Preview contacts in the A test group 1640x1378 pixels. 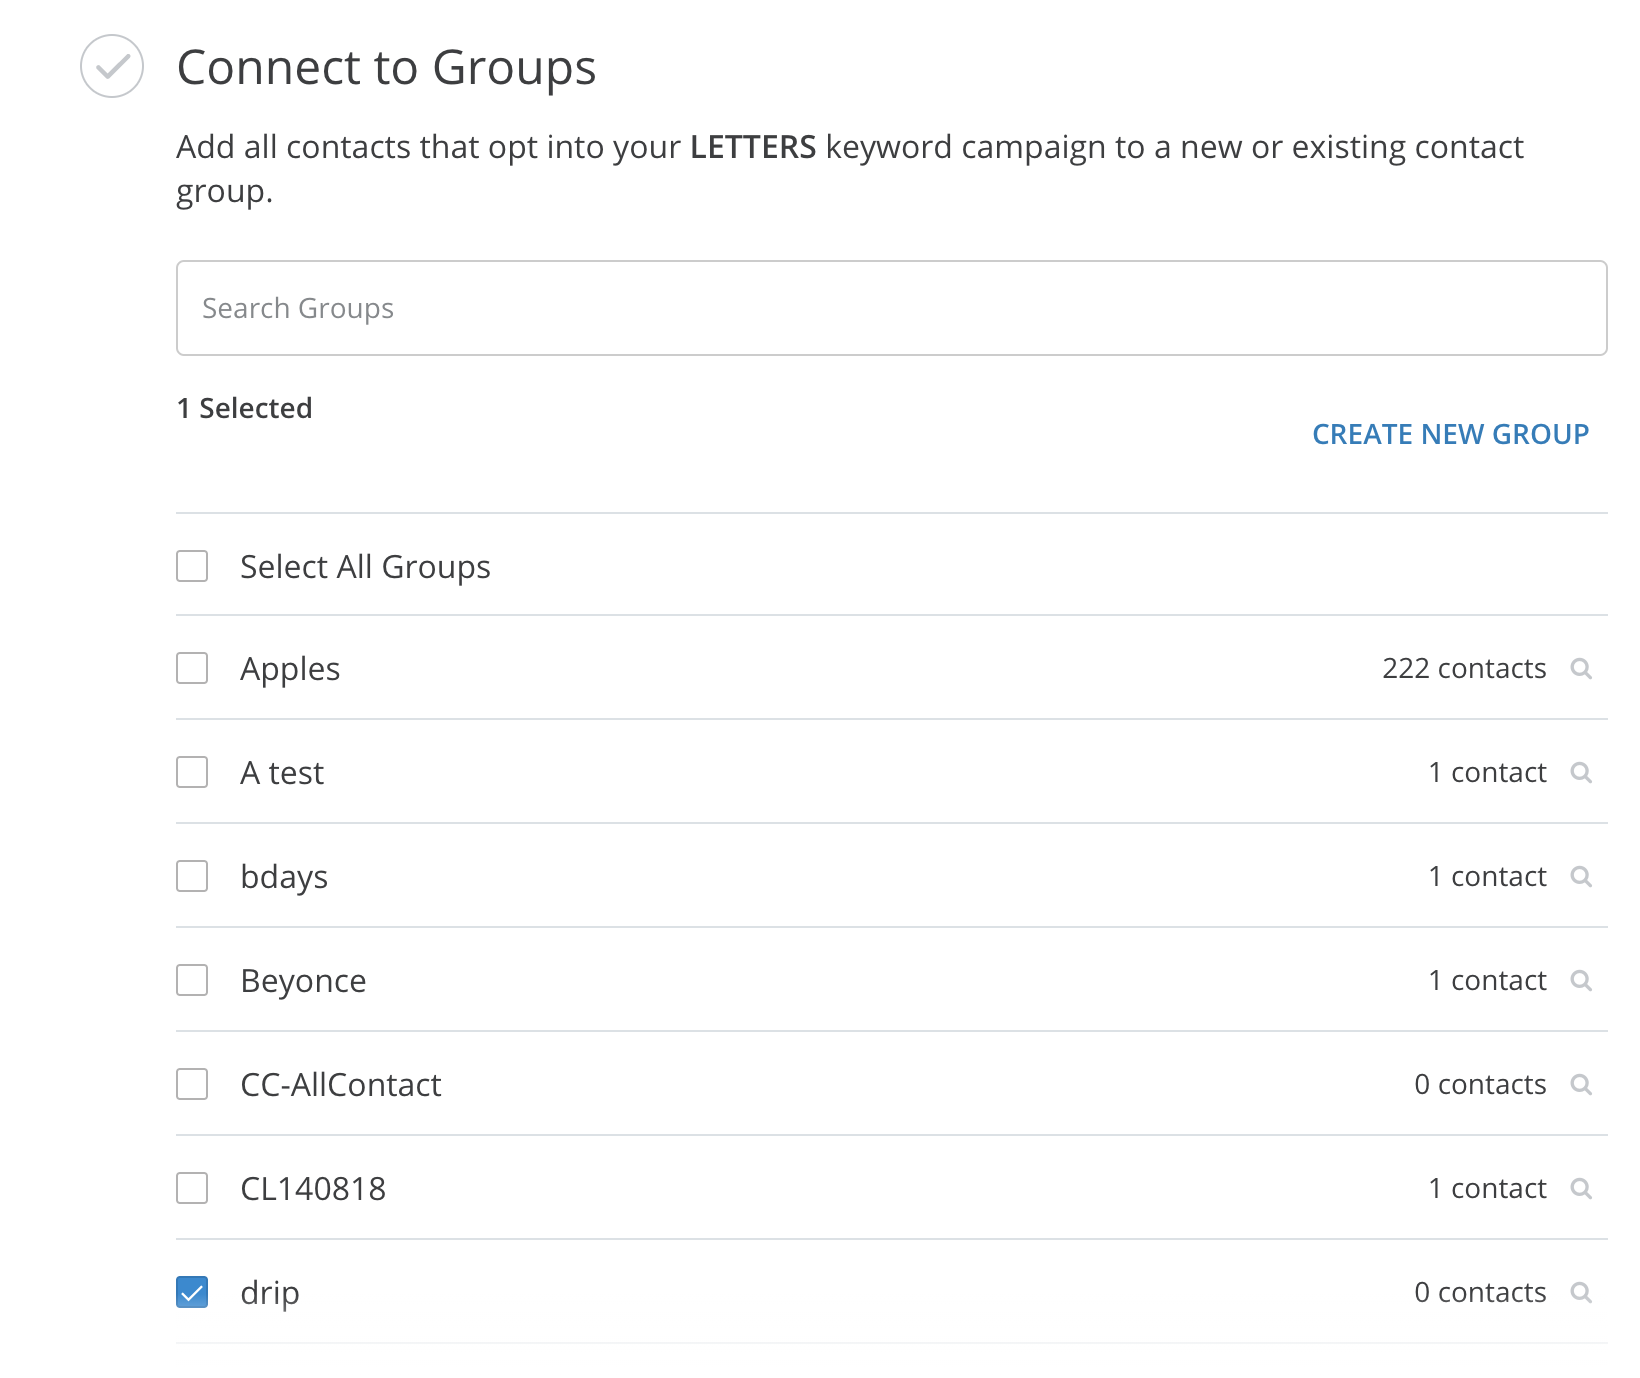(x=1580, y=772)
